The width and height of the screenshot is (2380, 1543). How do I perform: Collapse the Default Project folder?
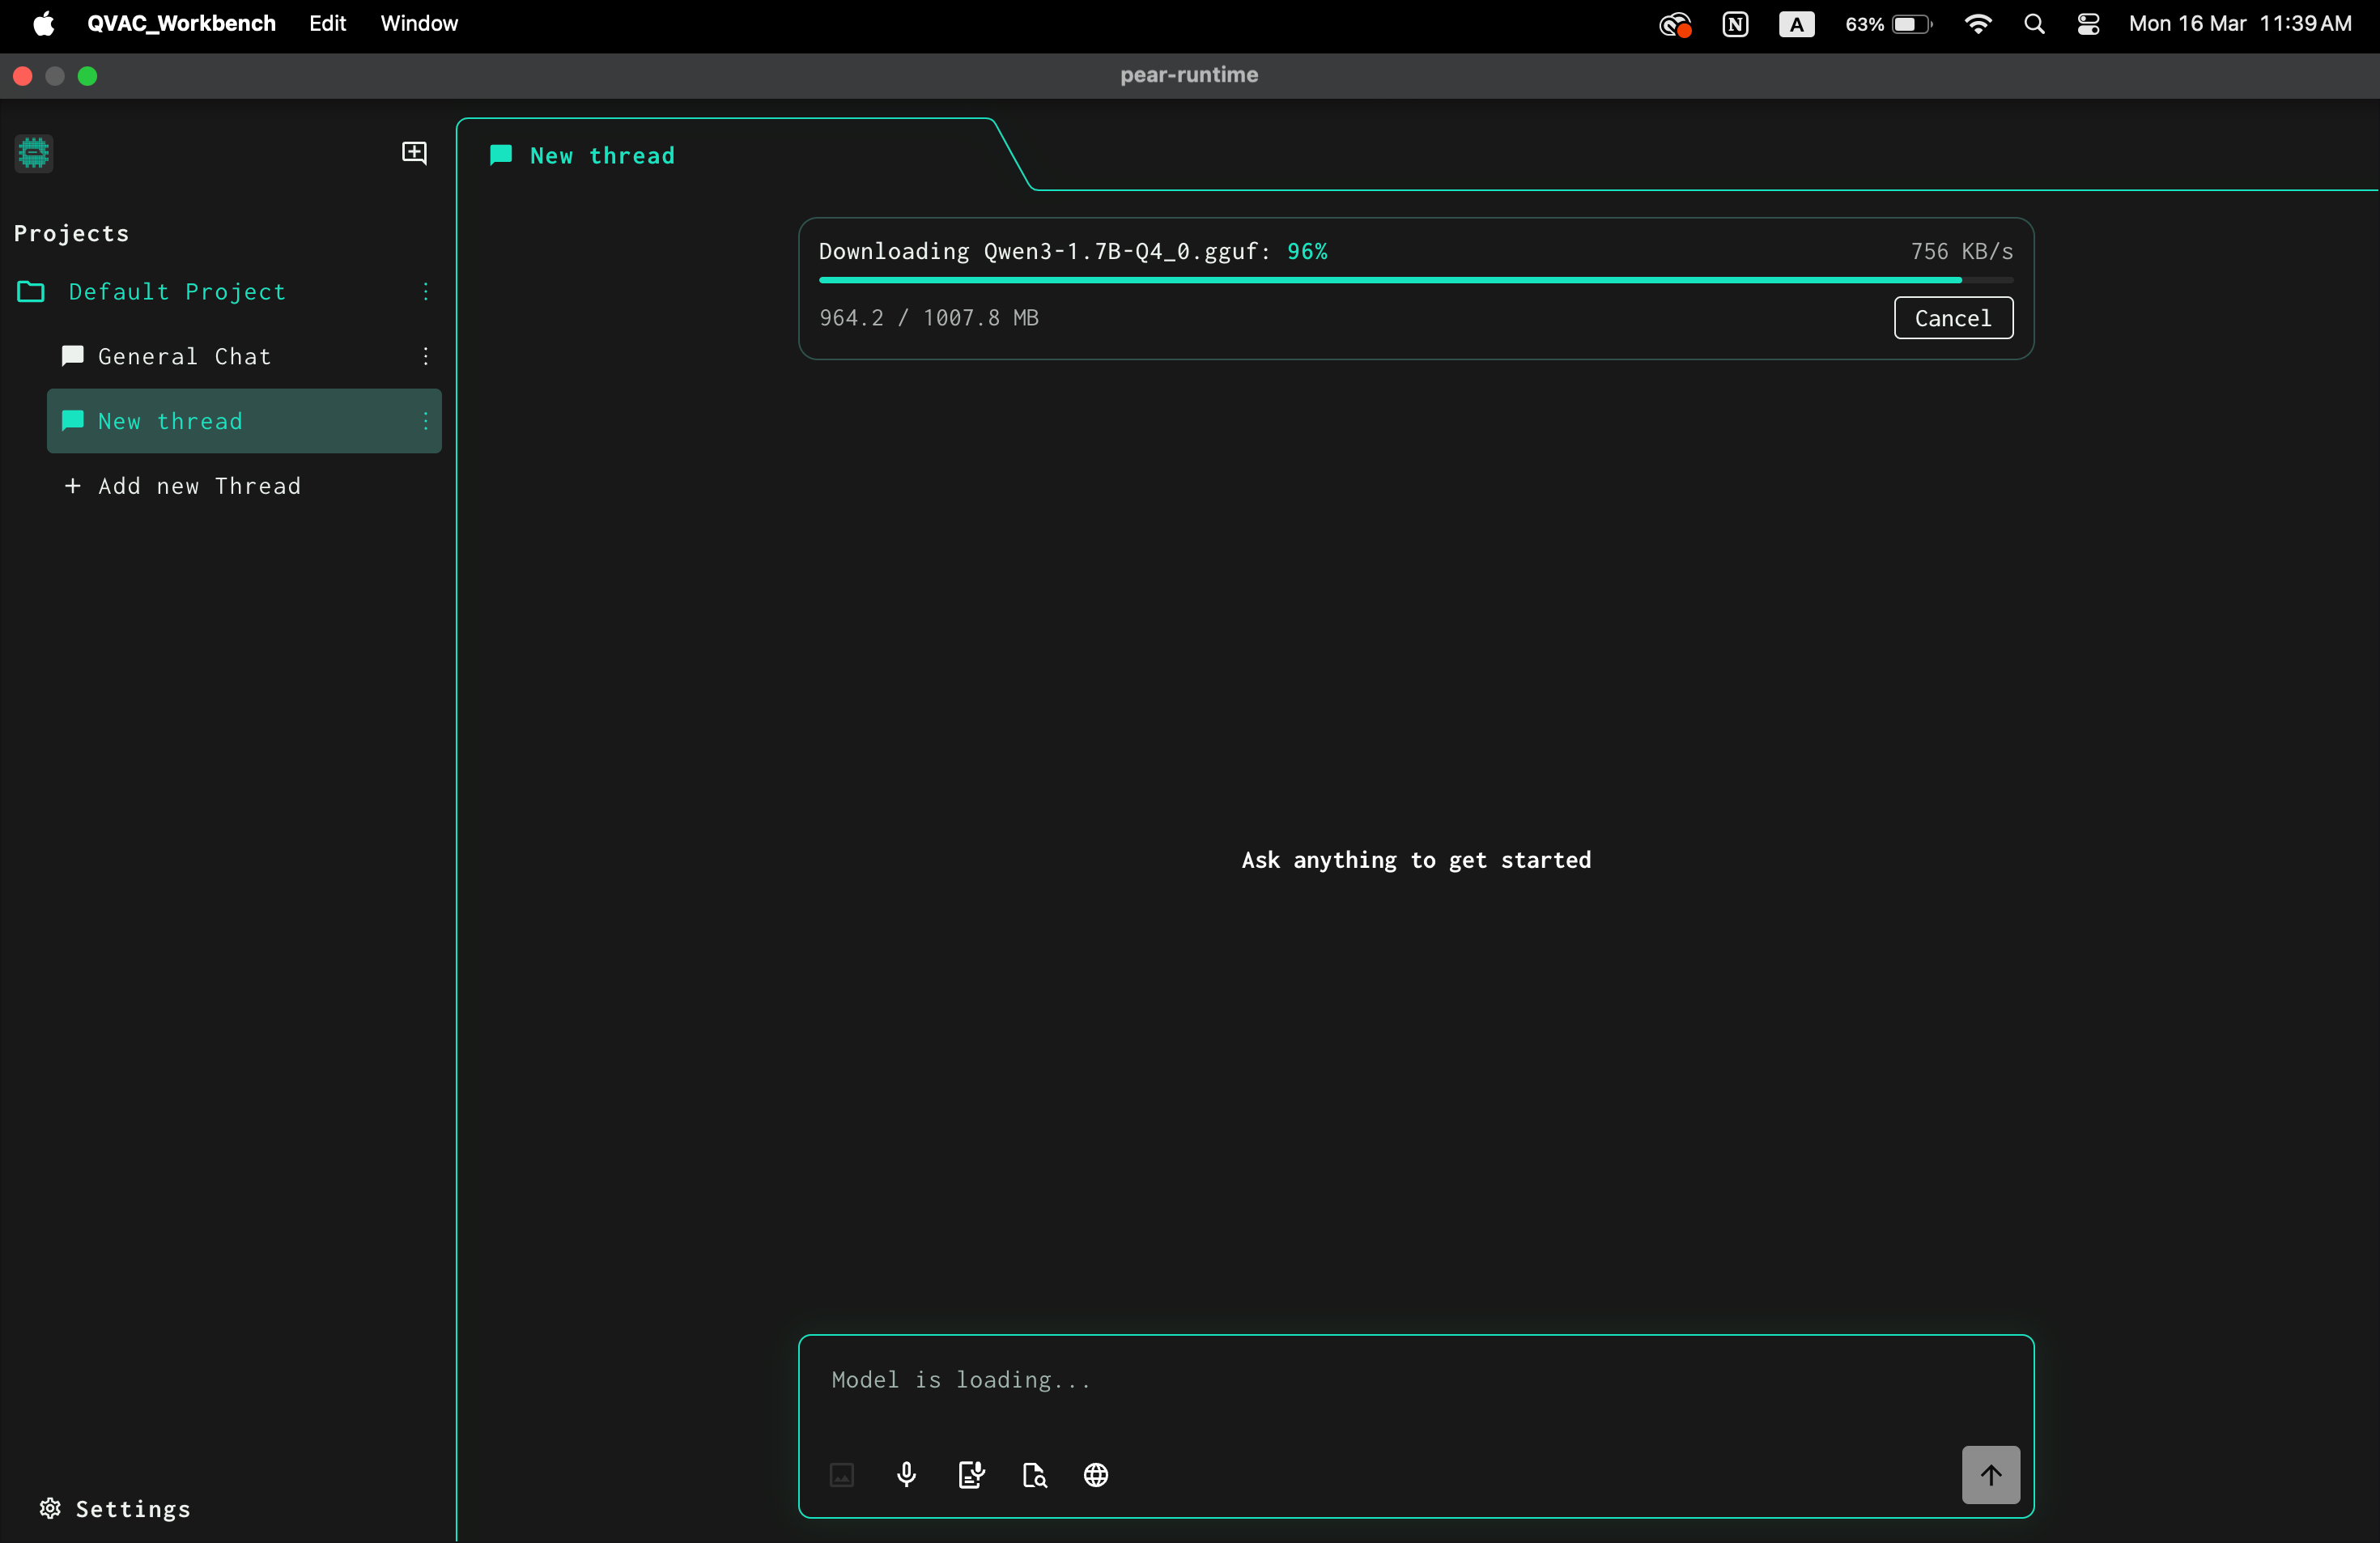pyautogui.click(x=31, y=291)
